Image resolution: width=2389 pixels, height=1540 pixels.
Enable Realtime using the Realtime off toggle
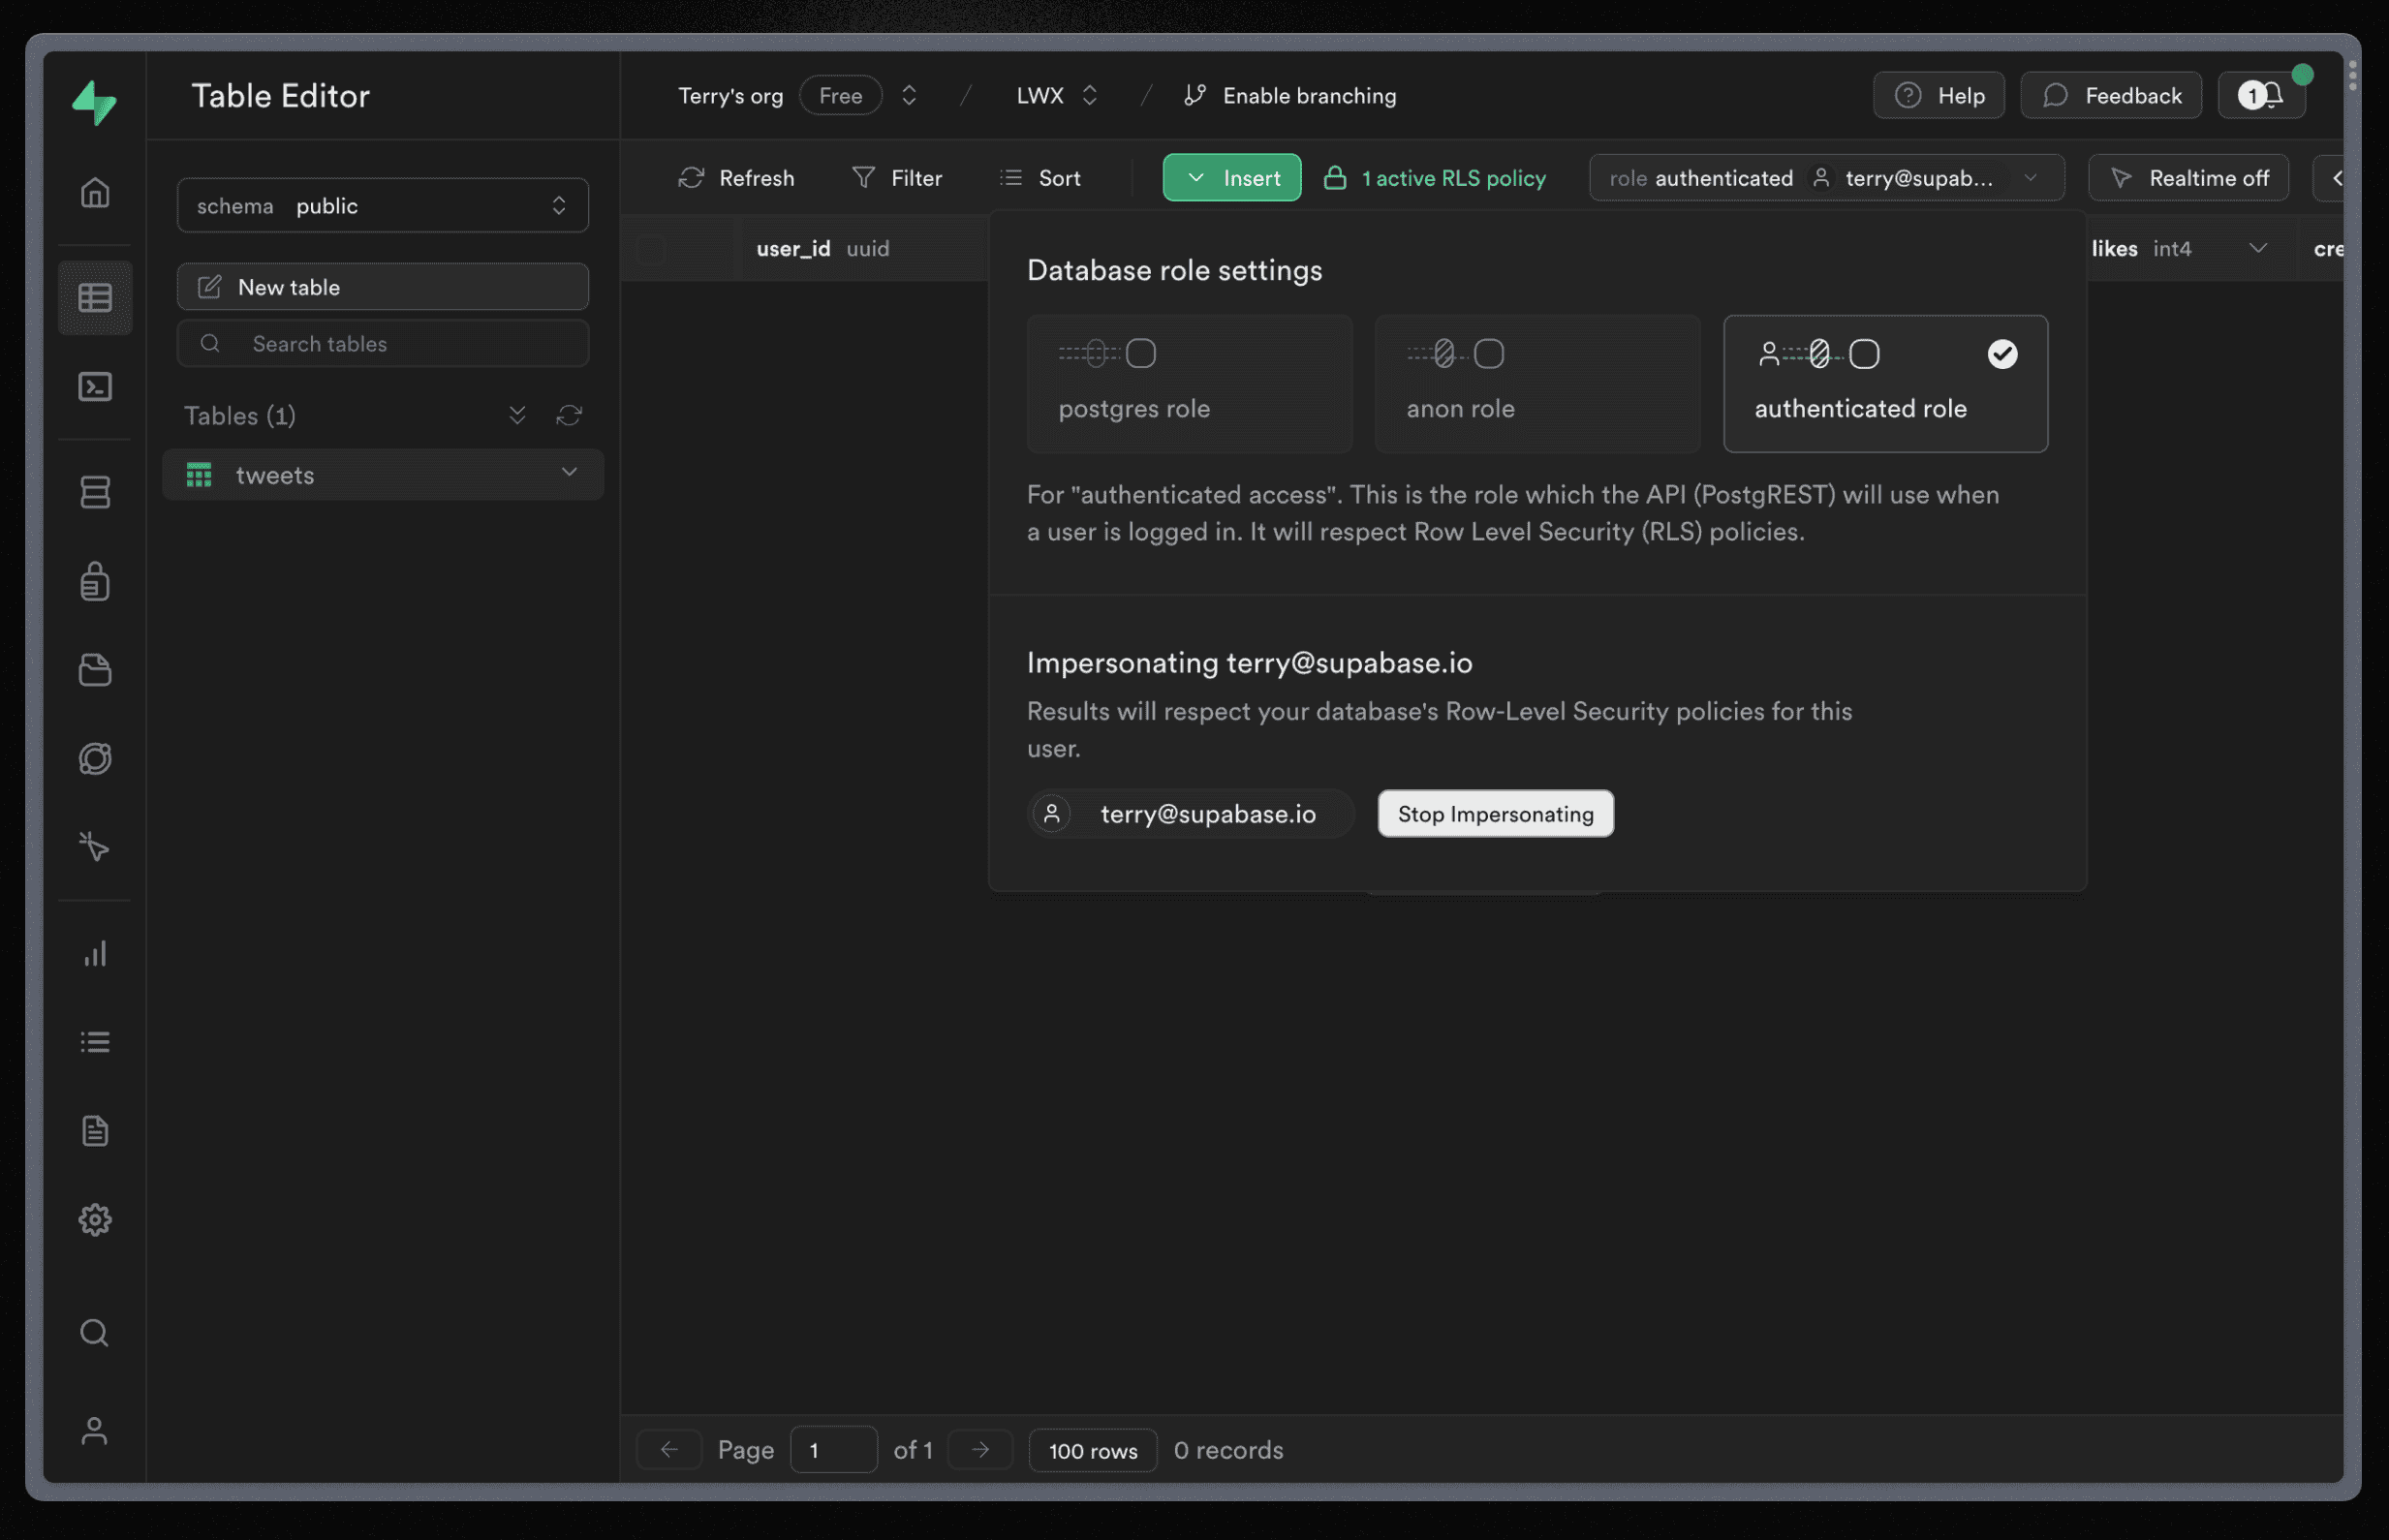(x=2188, y=177)
